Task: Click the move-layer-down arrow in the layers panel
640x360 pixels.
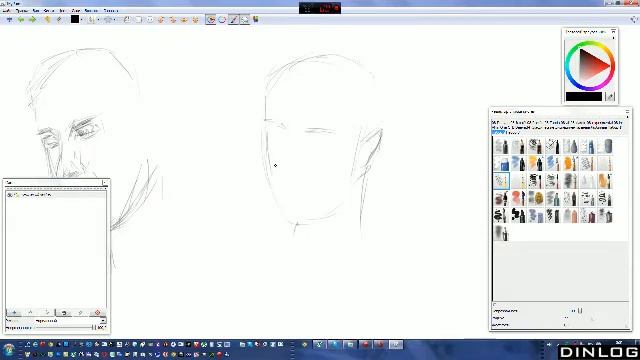Action: click(x=47, y=313)
